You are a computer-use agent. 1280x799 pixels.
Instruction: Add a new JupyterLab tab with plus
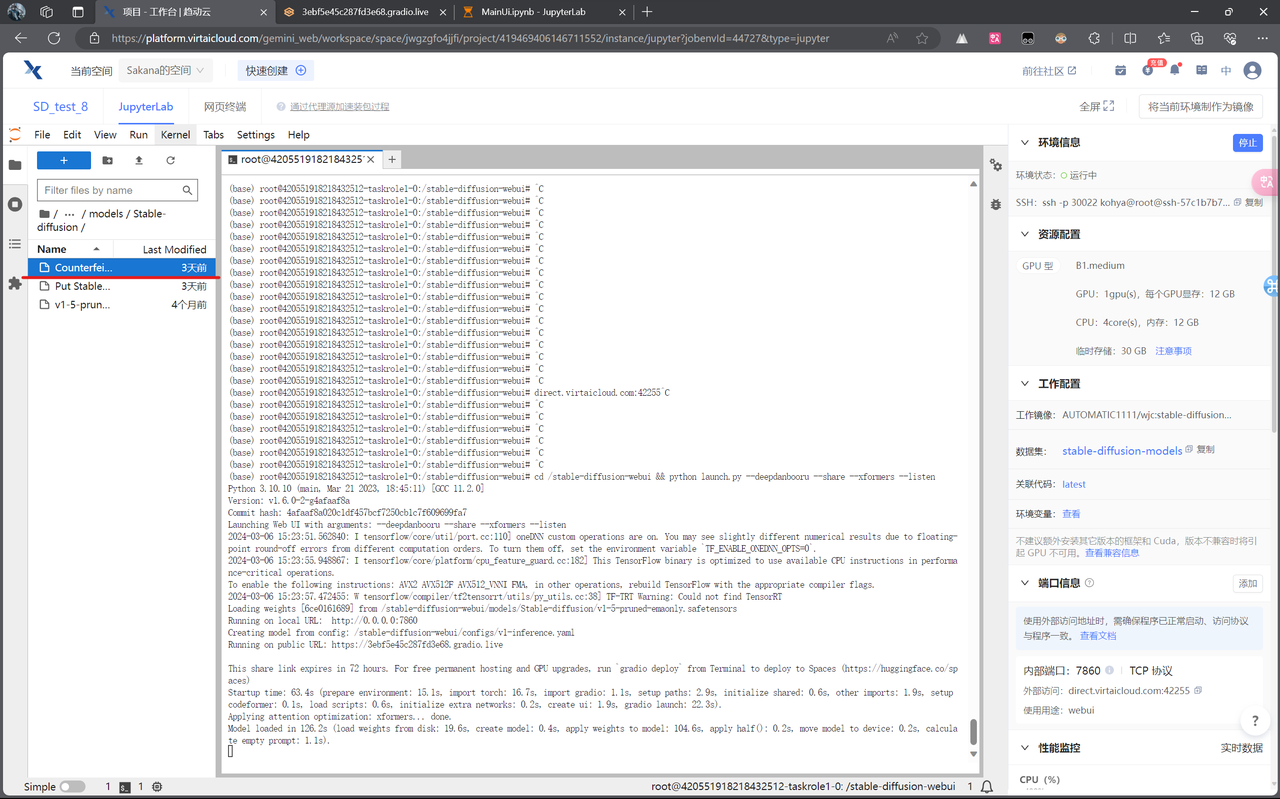392,159
